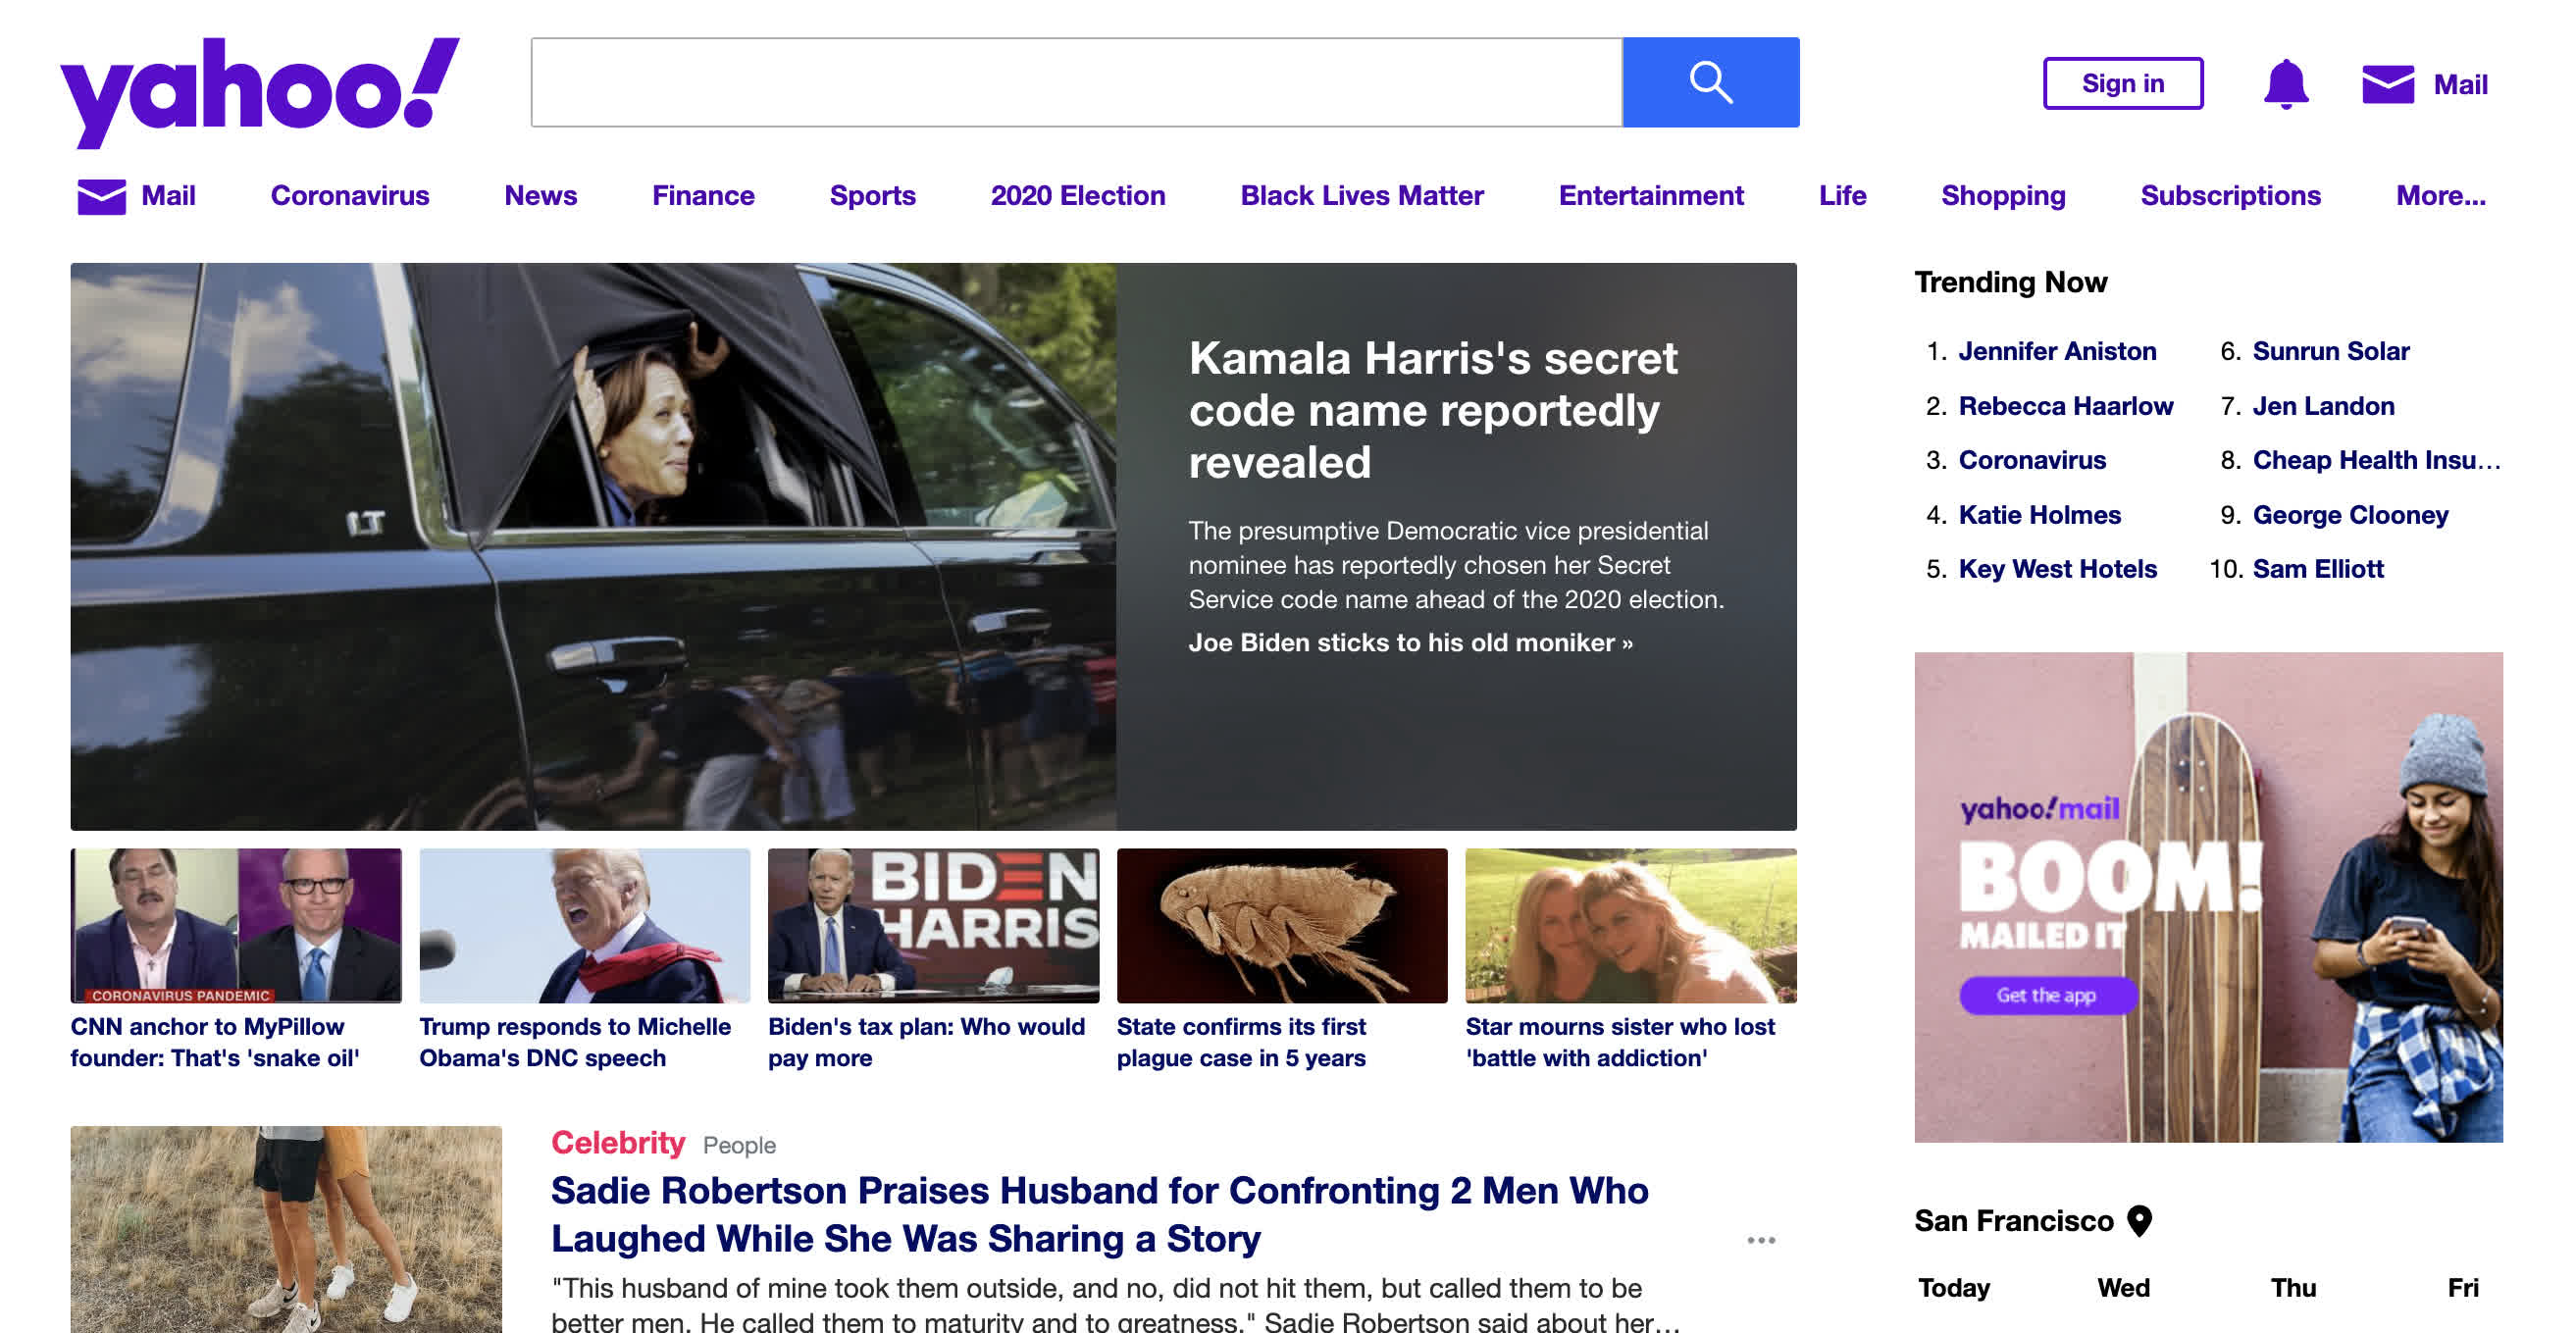Click the location pin beside San Francisco
The width and height of the screenshot is (2576, 1333).
coord(2139,1221)
